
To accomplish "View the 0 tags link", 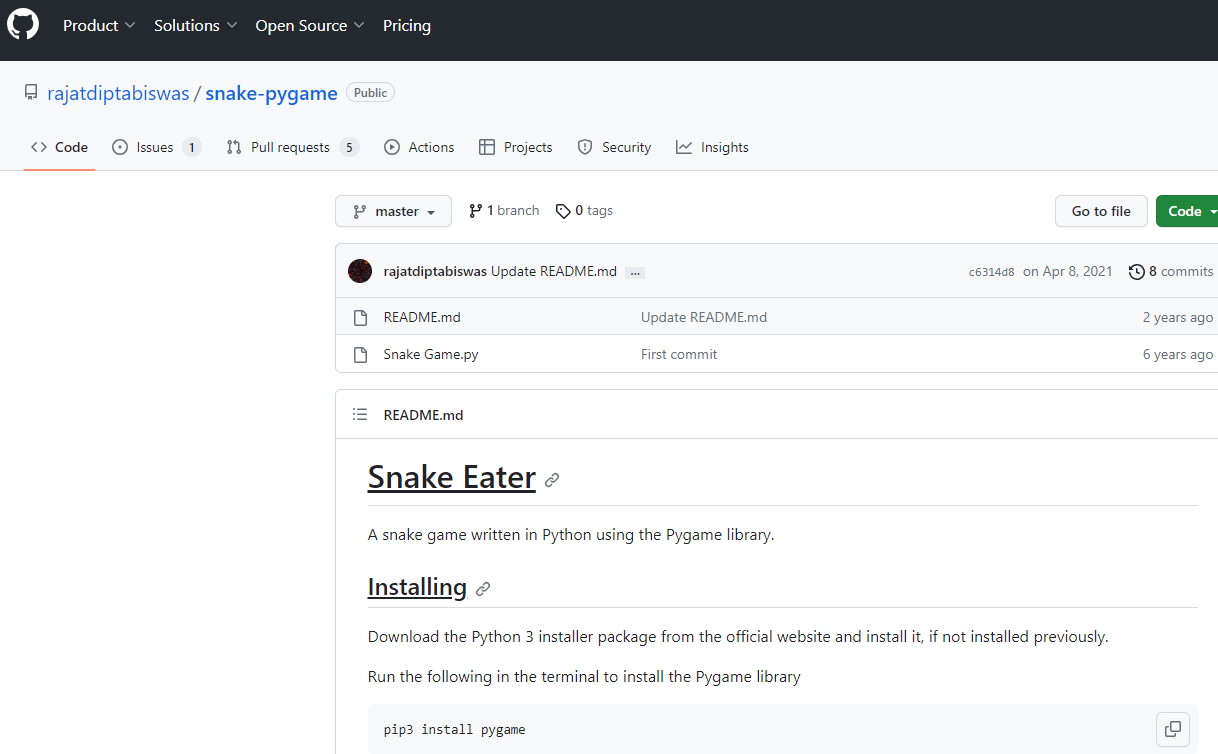I will coord(585,211).
